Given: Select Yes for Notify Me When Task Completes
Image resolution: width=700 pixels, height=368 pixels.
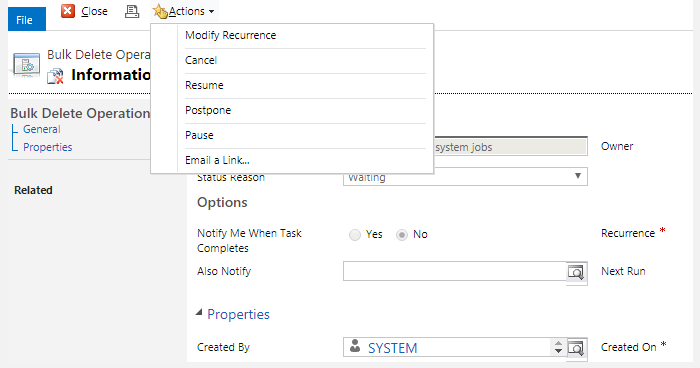Looking at the screenshot, I should [x=355, y=235].
